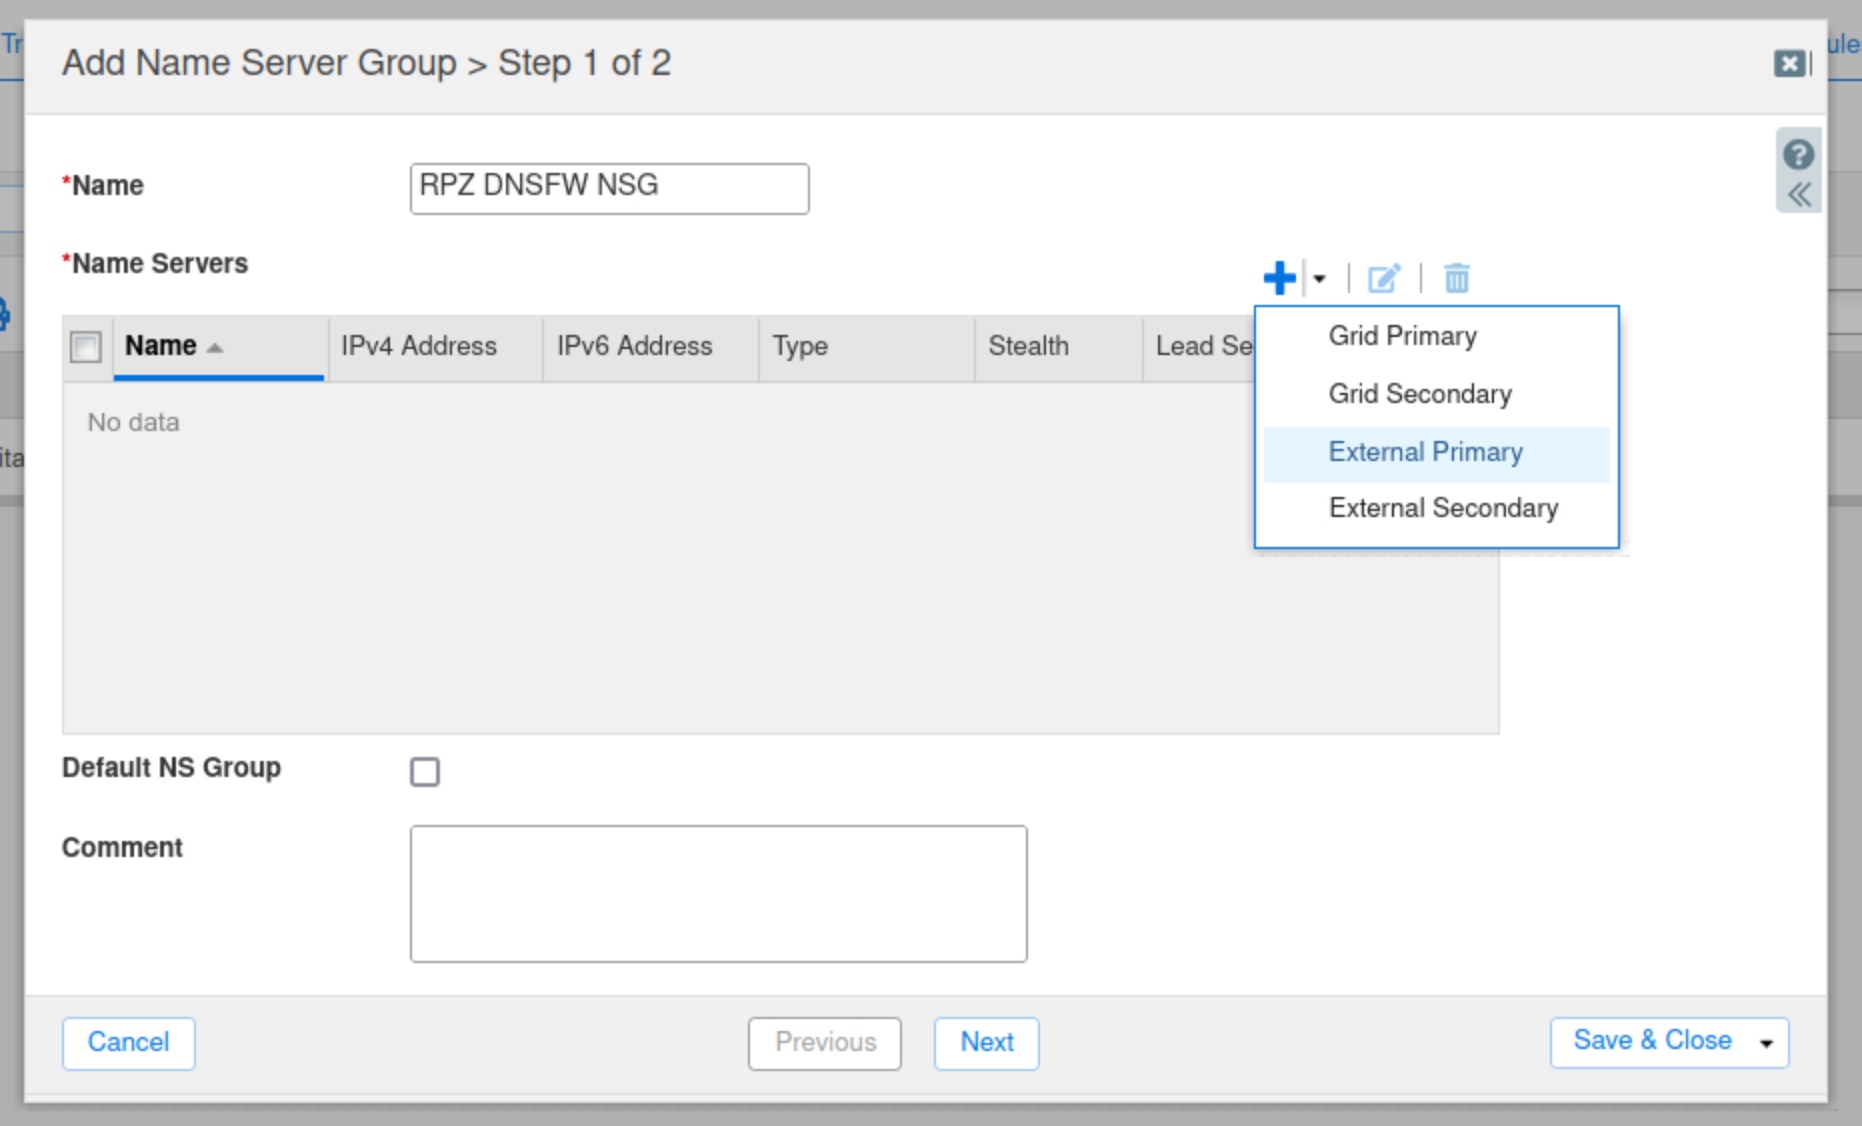Image resolution: width=1862 pixels, height=1126 pixels.
Task: Open the add dropdown arrow beside plus icon
Action: [x=1320, y=279]
